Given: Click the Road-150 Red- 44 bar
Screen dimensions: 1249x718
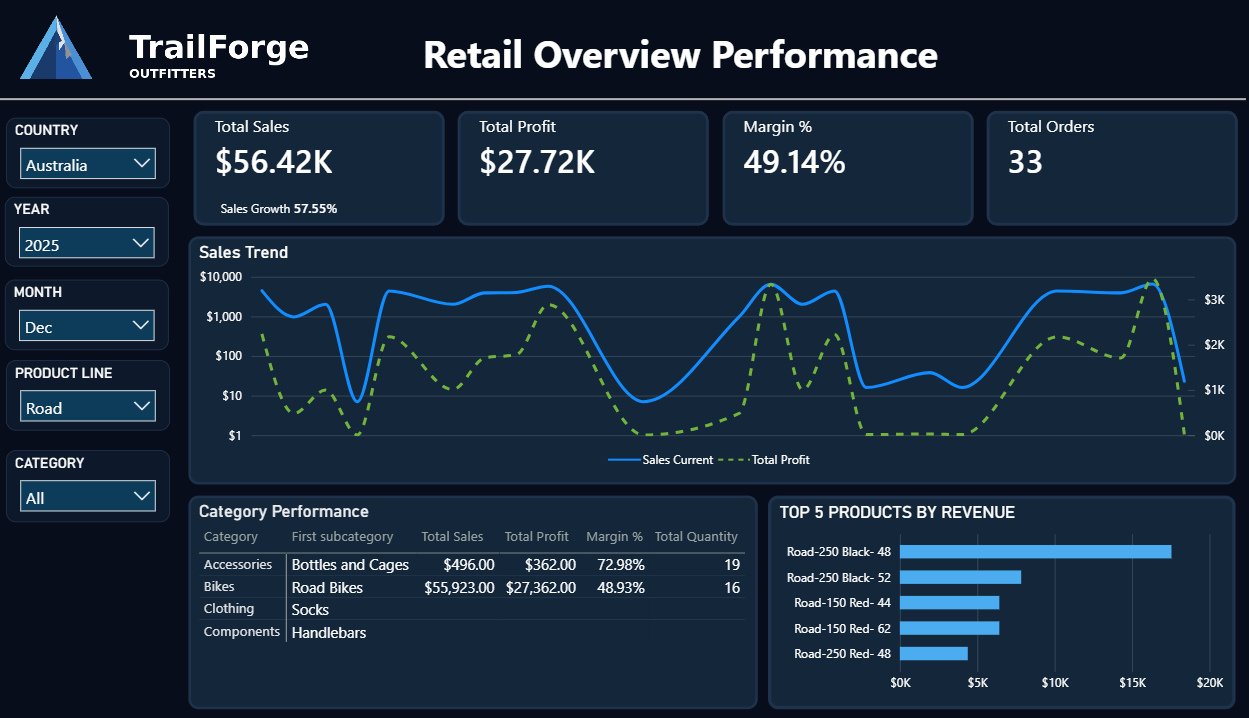Looking at the screenshot, I should [950, 602].
